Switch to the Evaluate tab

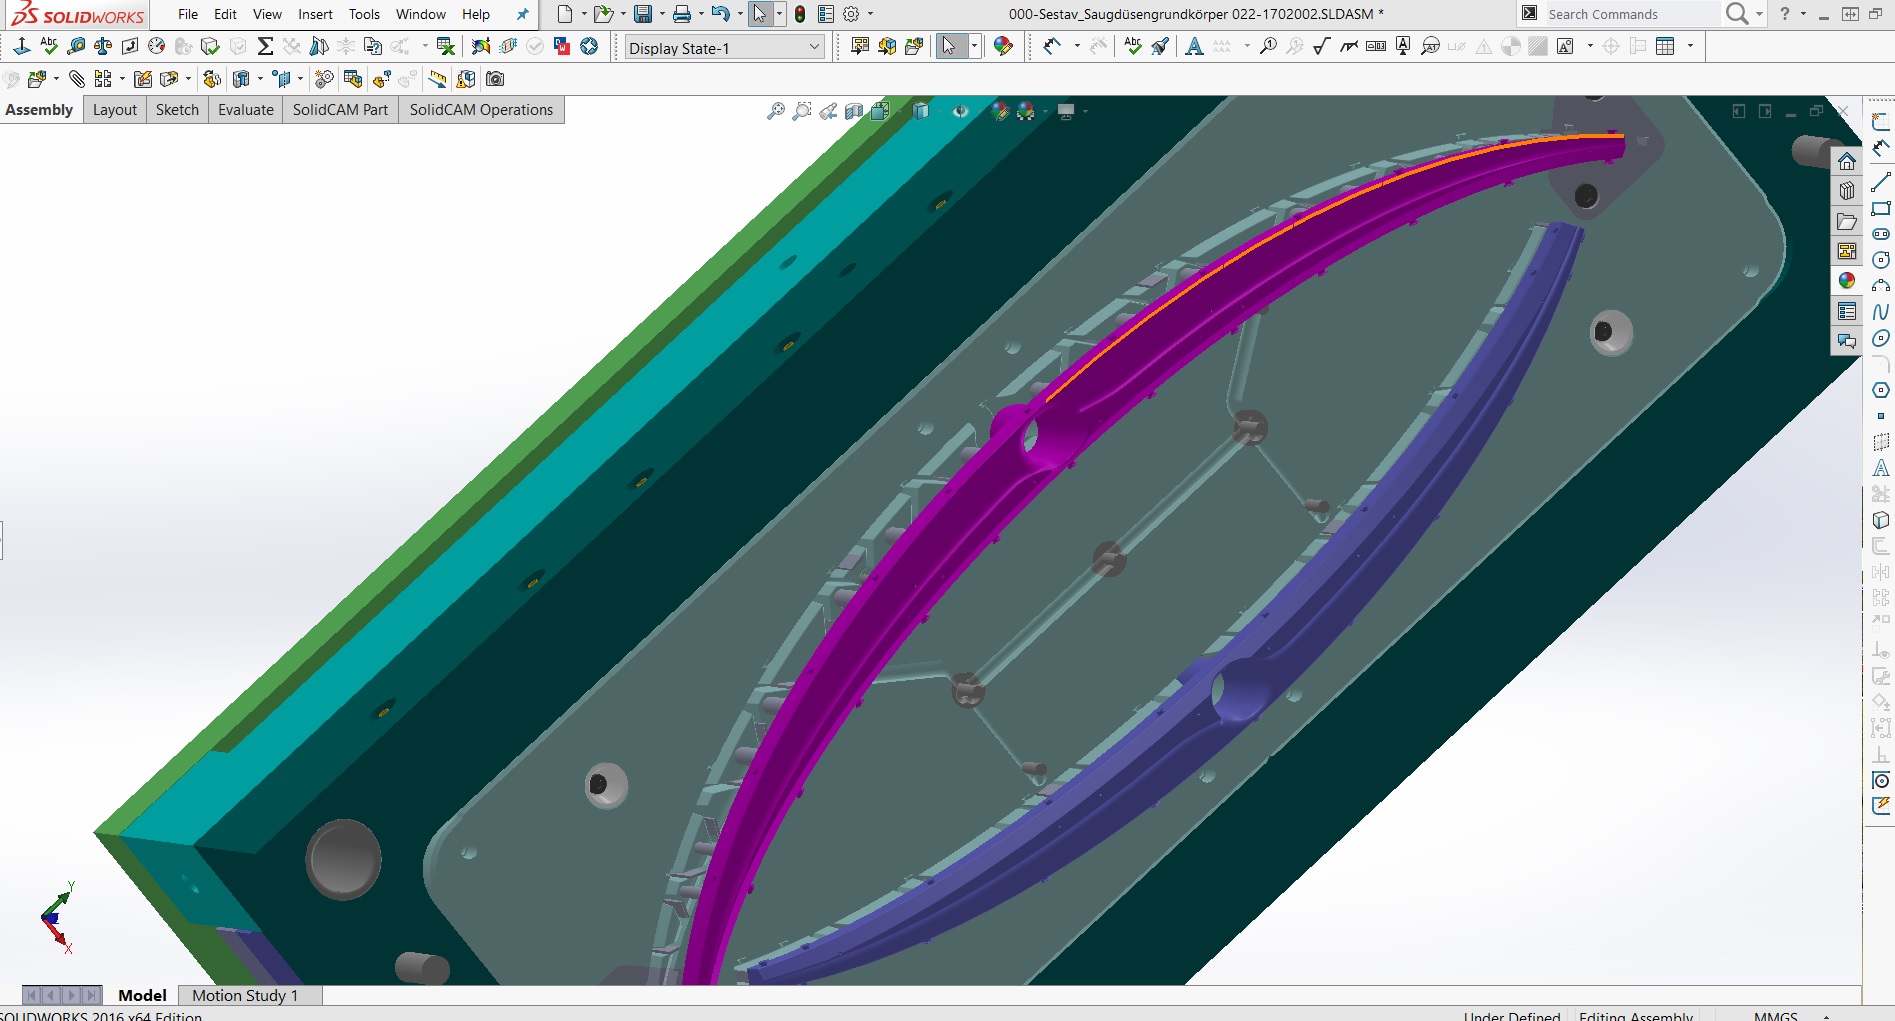(246, 110)
